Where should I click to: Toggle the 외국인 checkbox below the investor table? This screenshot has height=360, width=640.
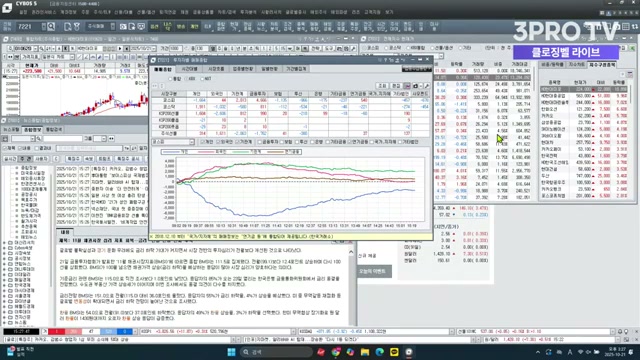(x=218, y=142)
